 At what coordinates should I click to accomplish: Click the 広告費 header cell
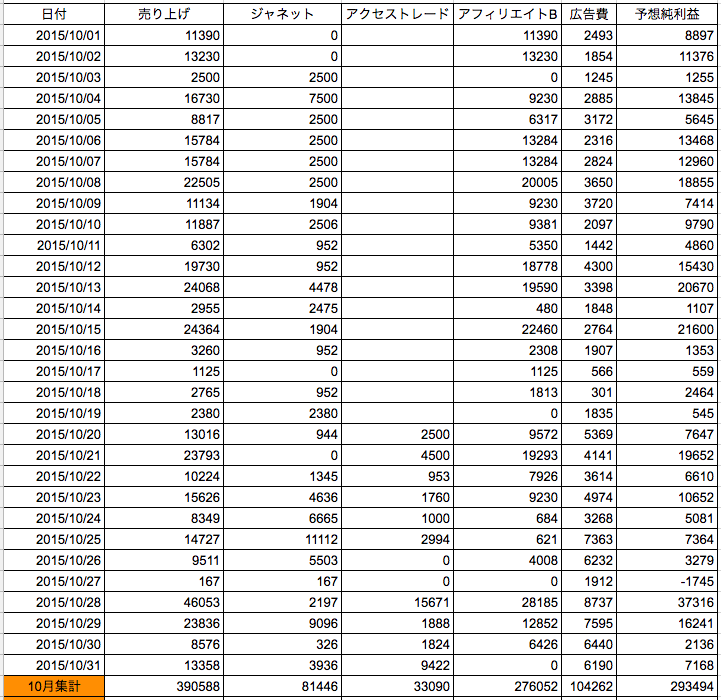589,14
